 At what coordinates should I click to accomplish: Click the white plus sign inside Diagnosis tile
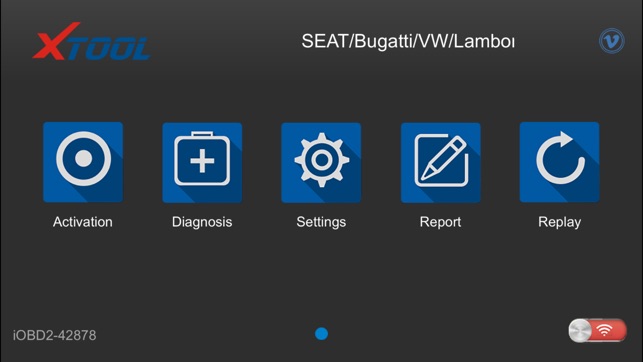pyautogui.click(x=202, y=161)
